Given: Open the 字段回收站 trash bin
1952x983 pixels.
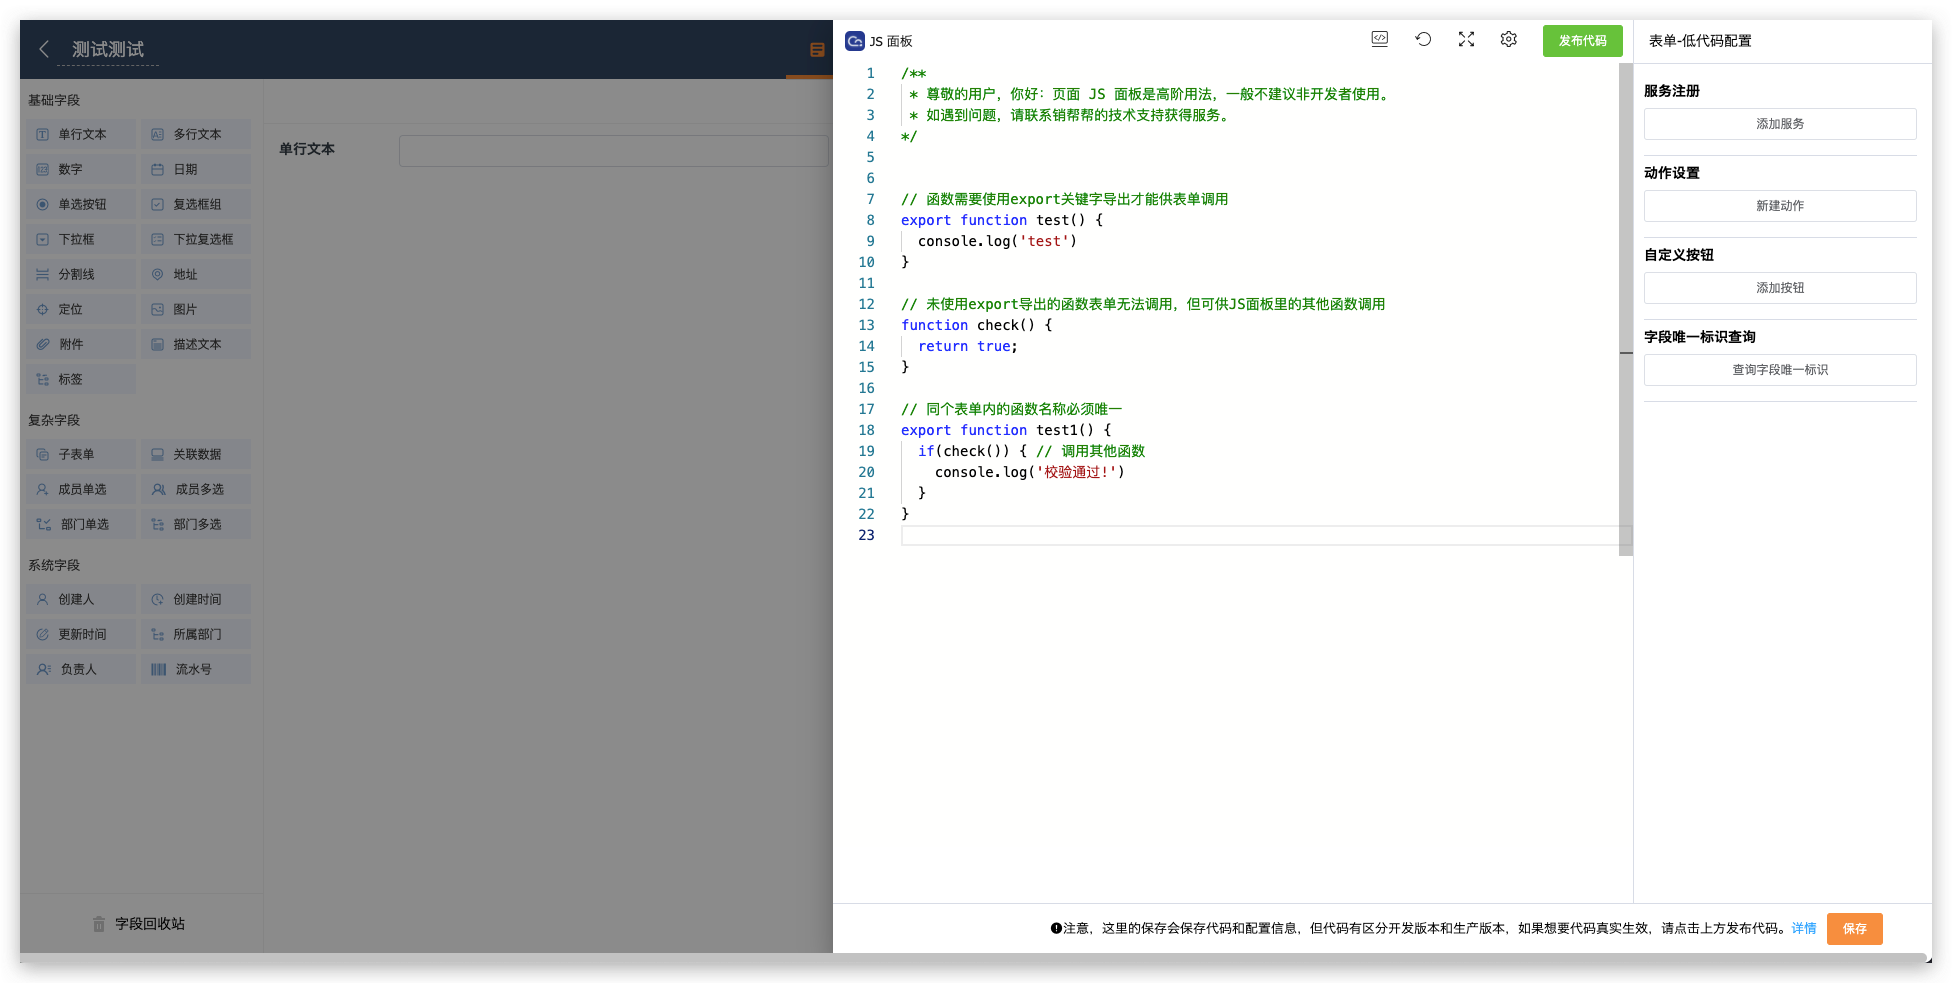Looking at the screenshot, I should click(x=139, y=924).
